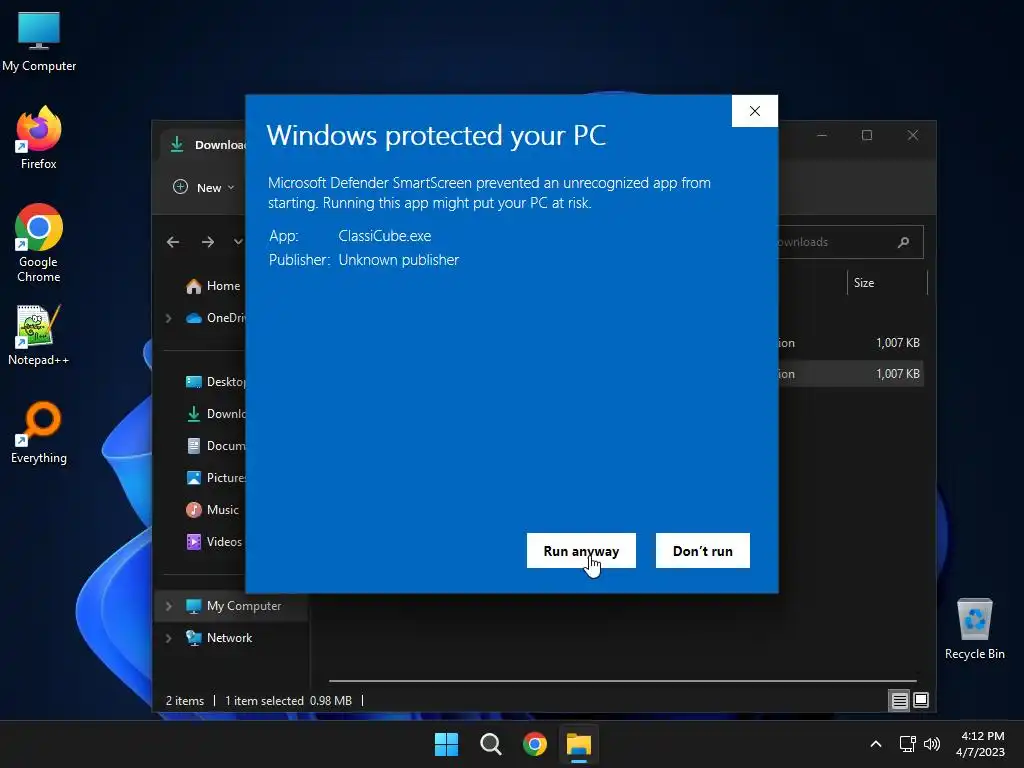Expand the Network tree node
The height and width of the screenshot is (768, 1024).
pos(168,638)
